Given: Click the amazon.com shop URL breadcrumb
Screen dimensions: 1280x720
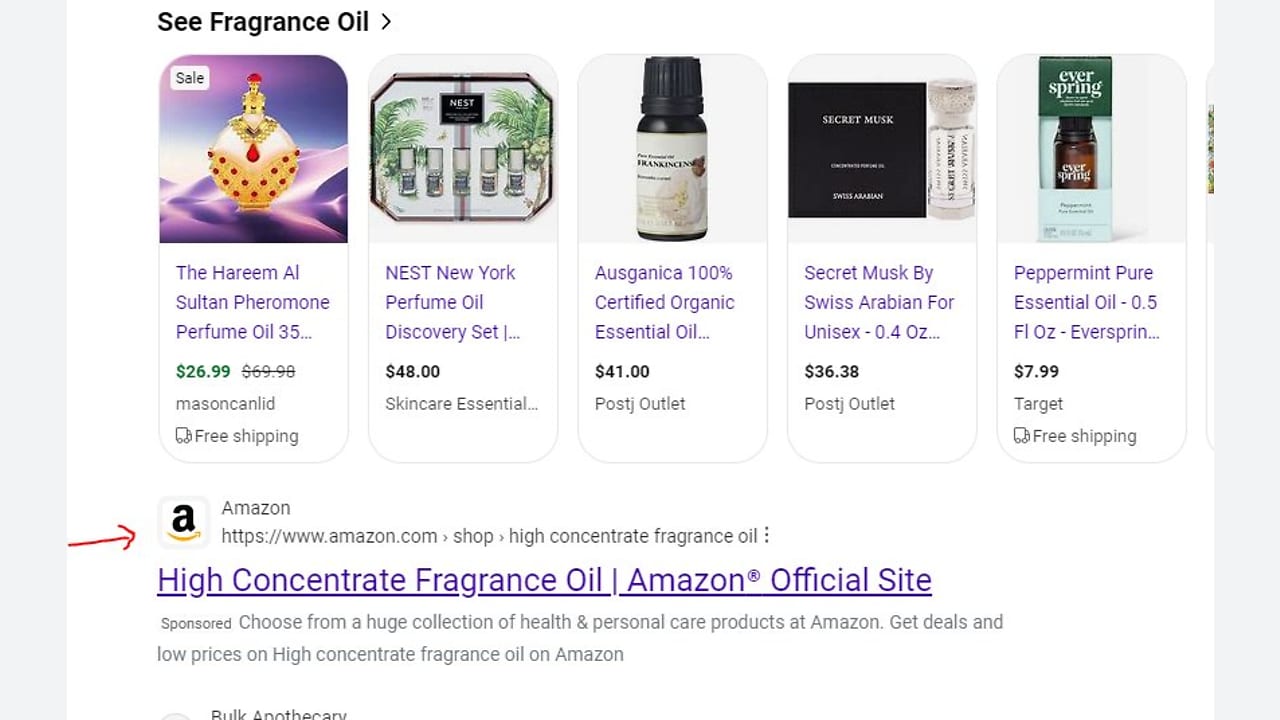Looking at the screenshot, I should click(x=489, y=536).
